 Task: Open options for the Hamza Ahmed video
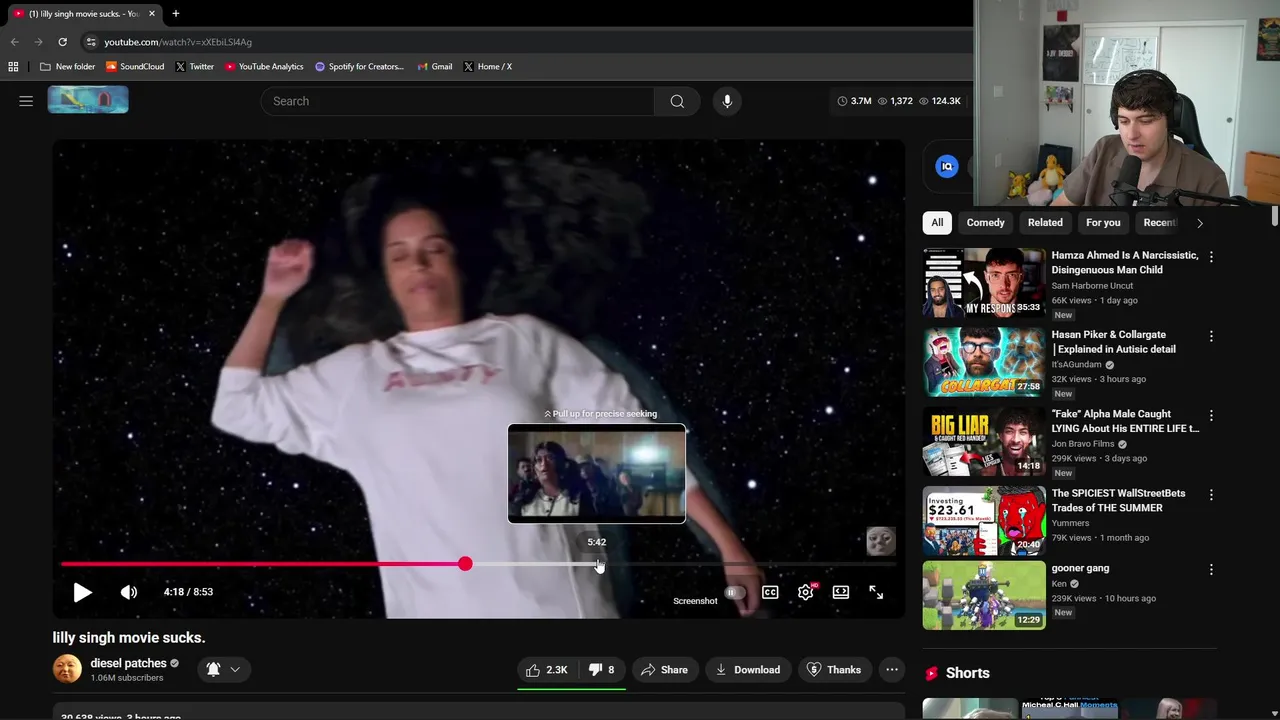[1211, 257]
